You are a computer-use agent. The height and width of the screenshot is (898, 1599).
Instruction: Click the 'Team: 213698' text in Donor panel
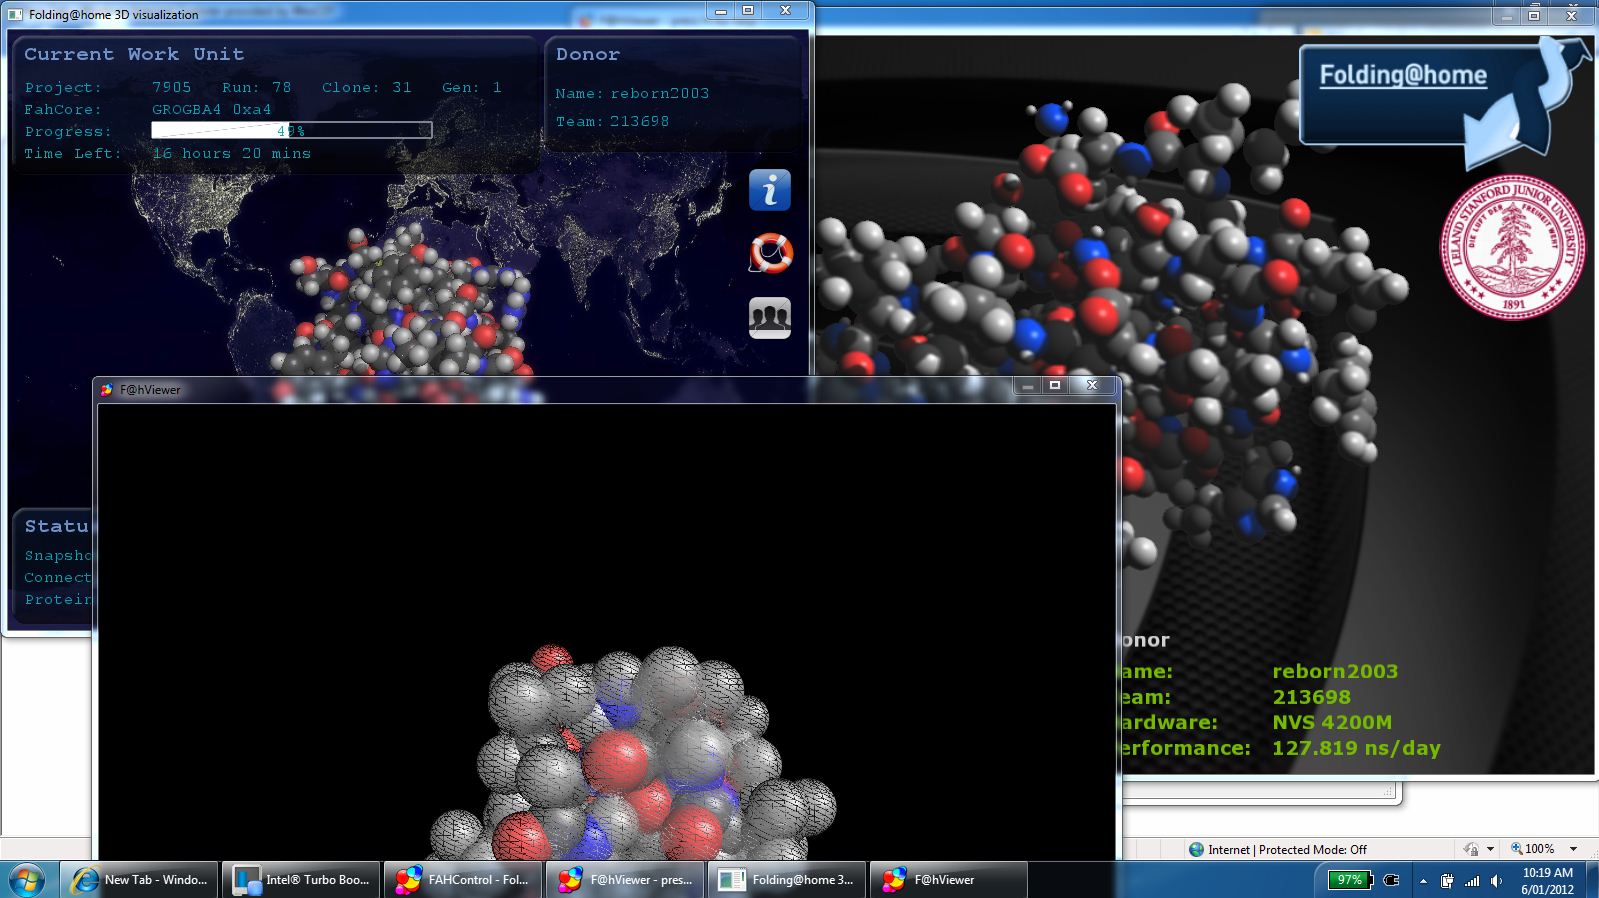point(612,121)
